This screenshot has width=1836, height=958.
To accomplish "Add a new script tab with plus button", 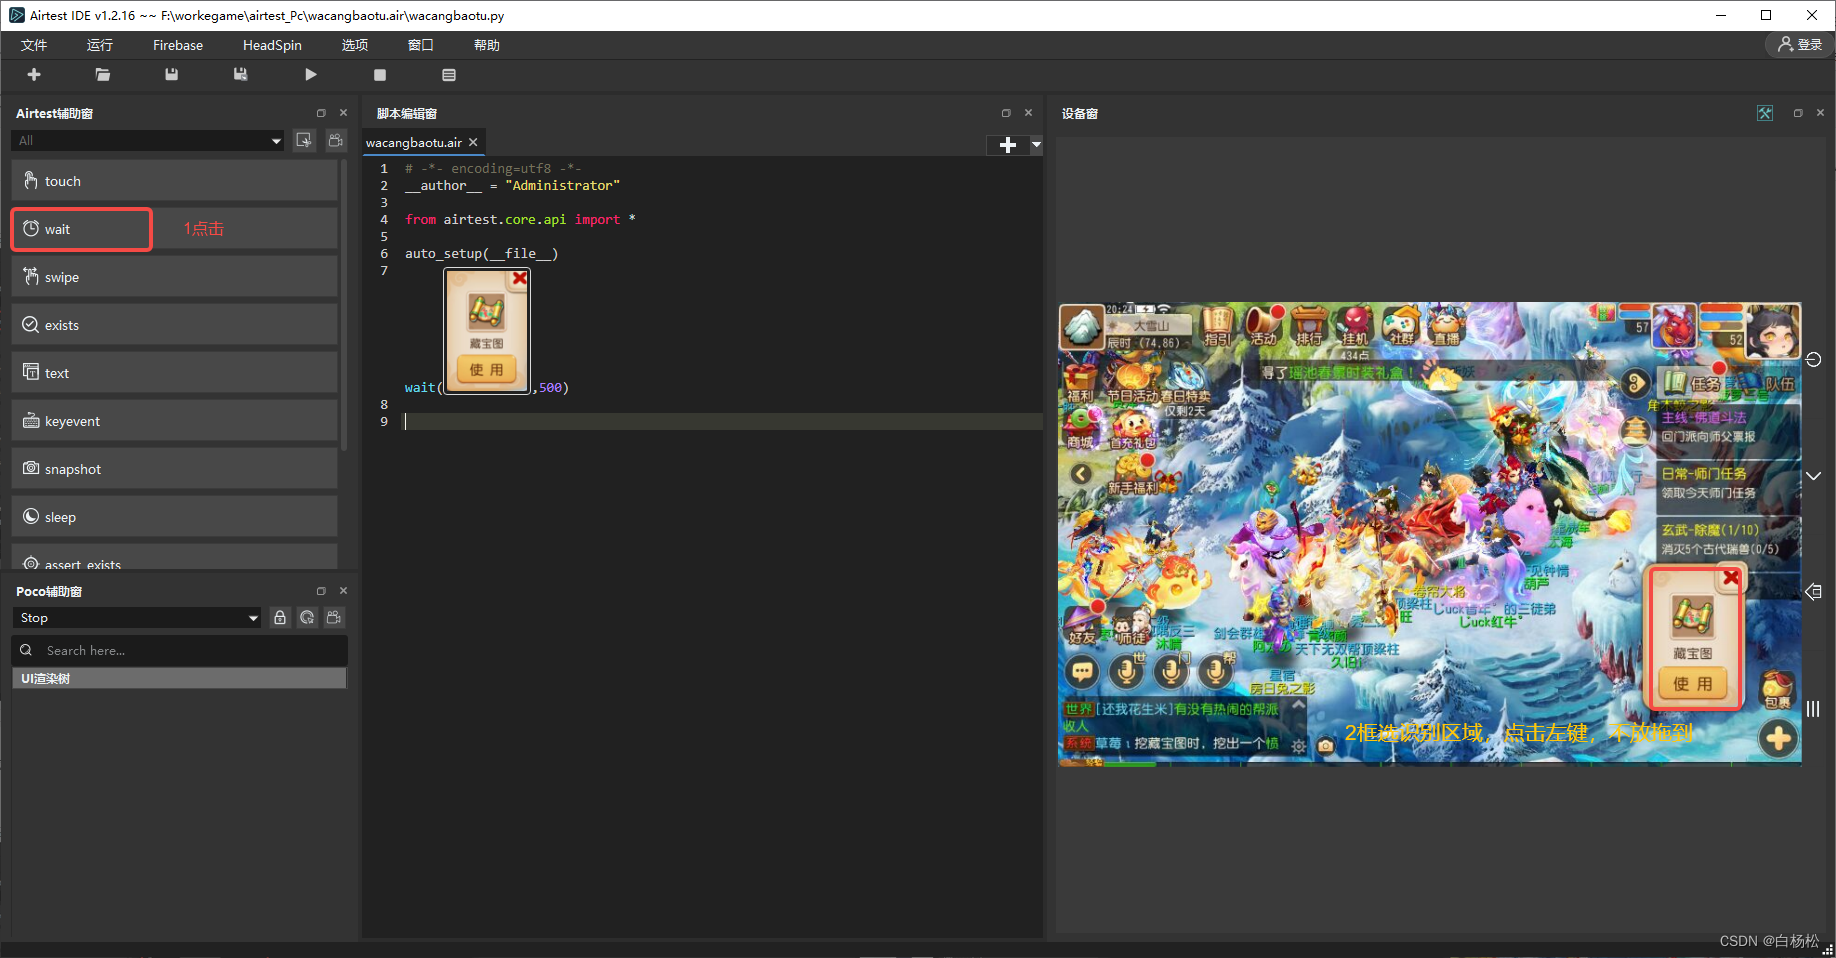I will point(1007,145).
